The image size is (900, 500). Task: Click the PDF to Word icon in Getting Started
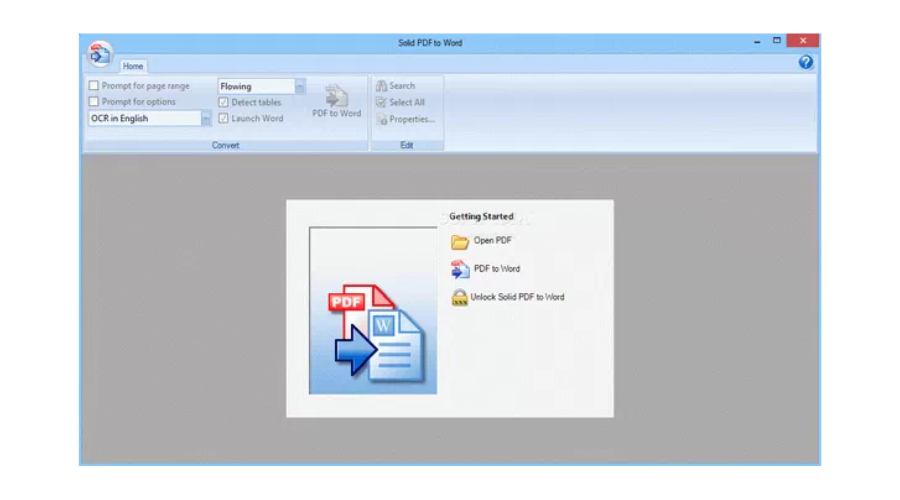coord(460,269)
